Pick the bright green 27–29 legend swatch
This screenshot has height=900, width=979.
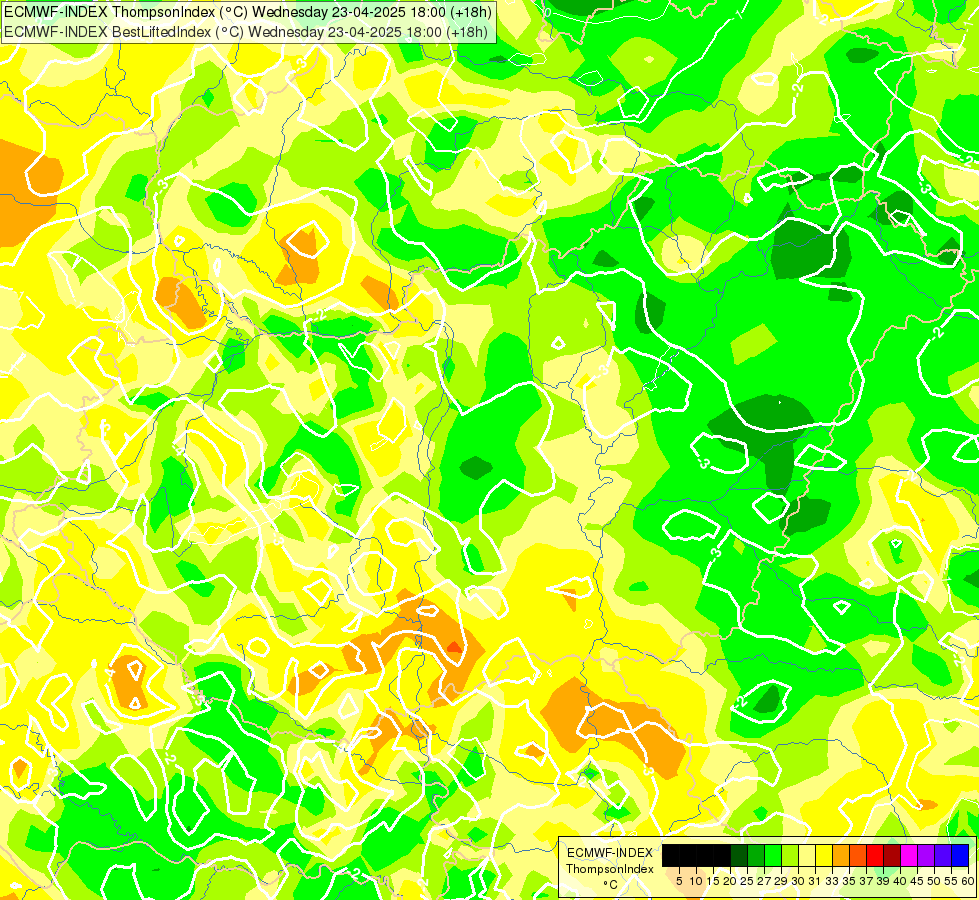pos(773,856)
